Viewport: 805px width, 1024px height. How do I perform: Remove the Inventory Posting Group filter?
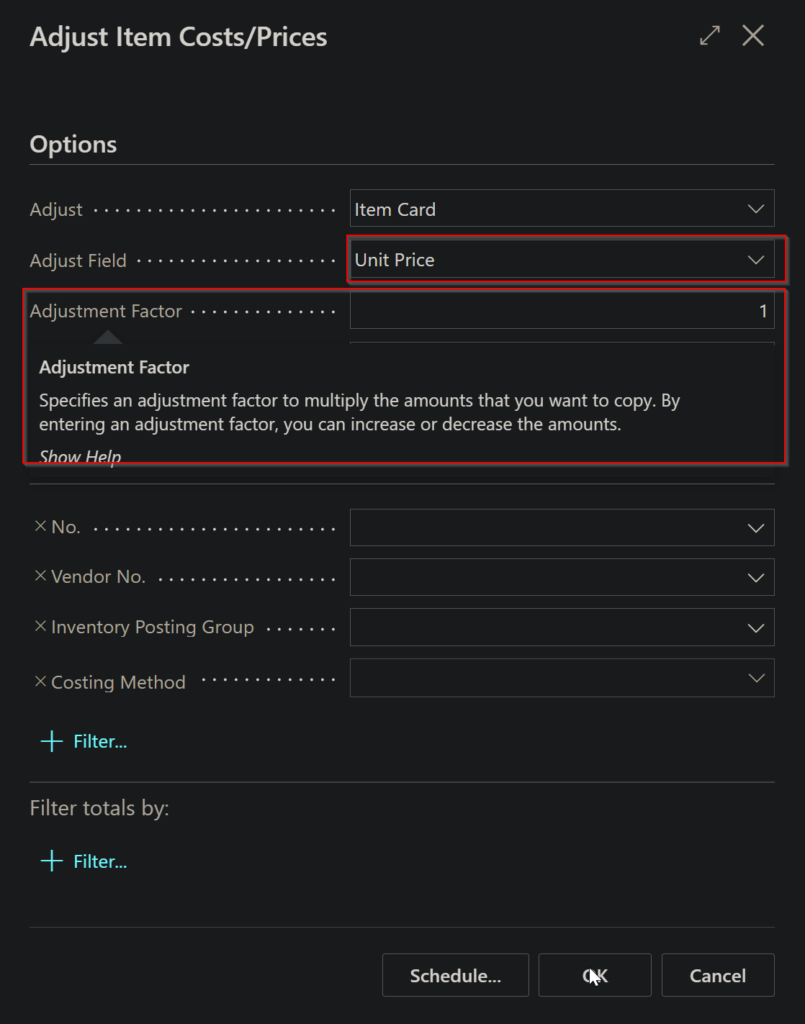40,626
